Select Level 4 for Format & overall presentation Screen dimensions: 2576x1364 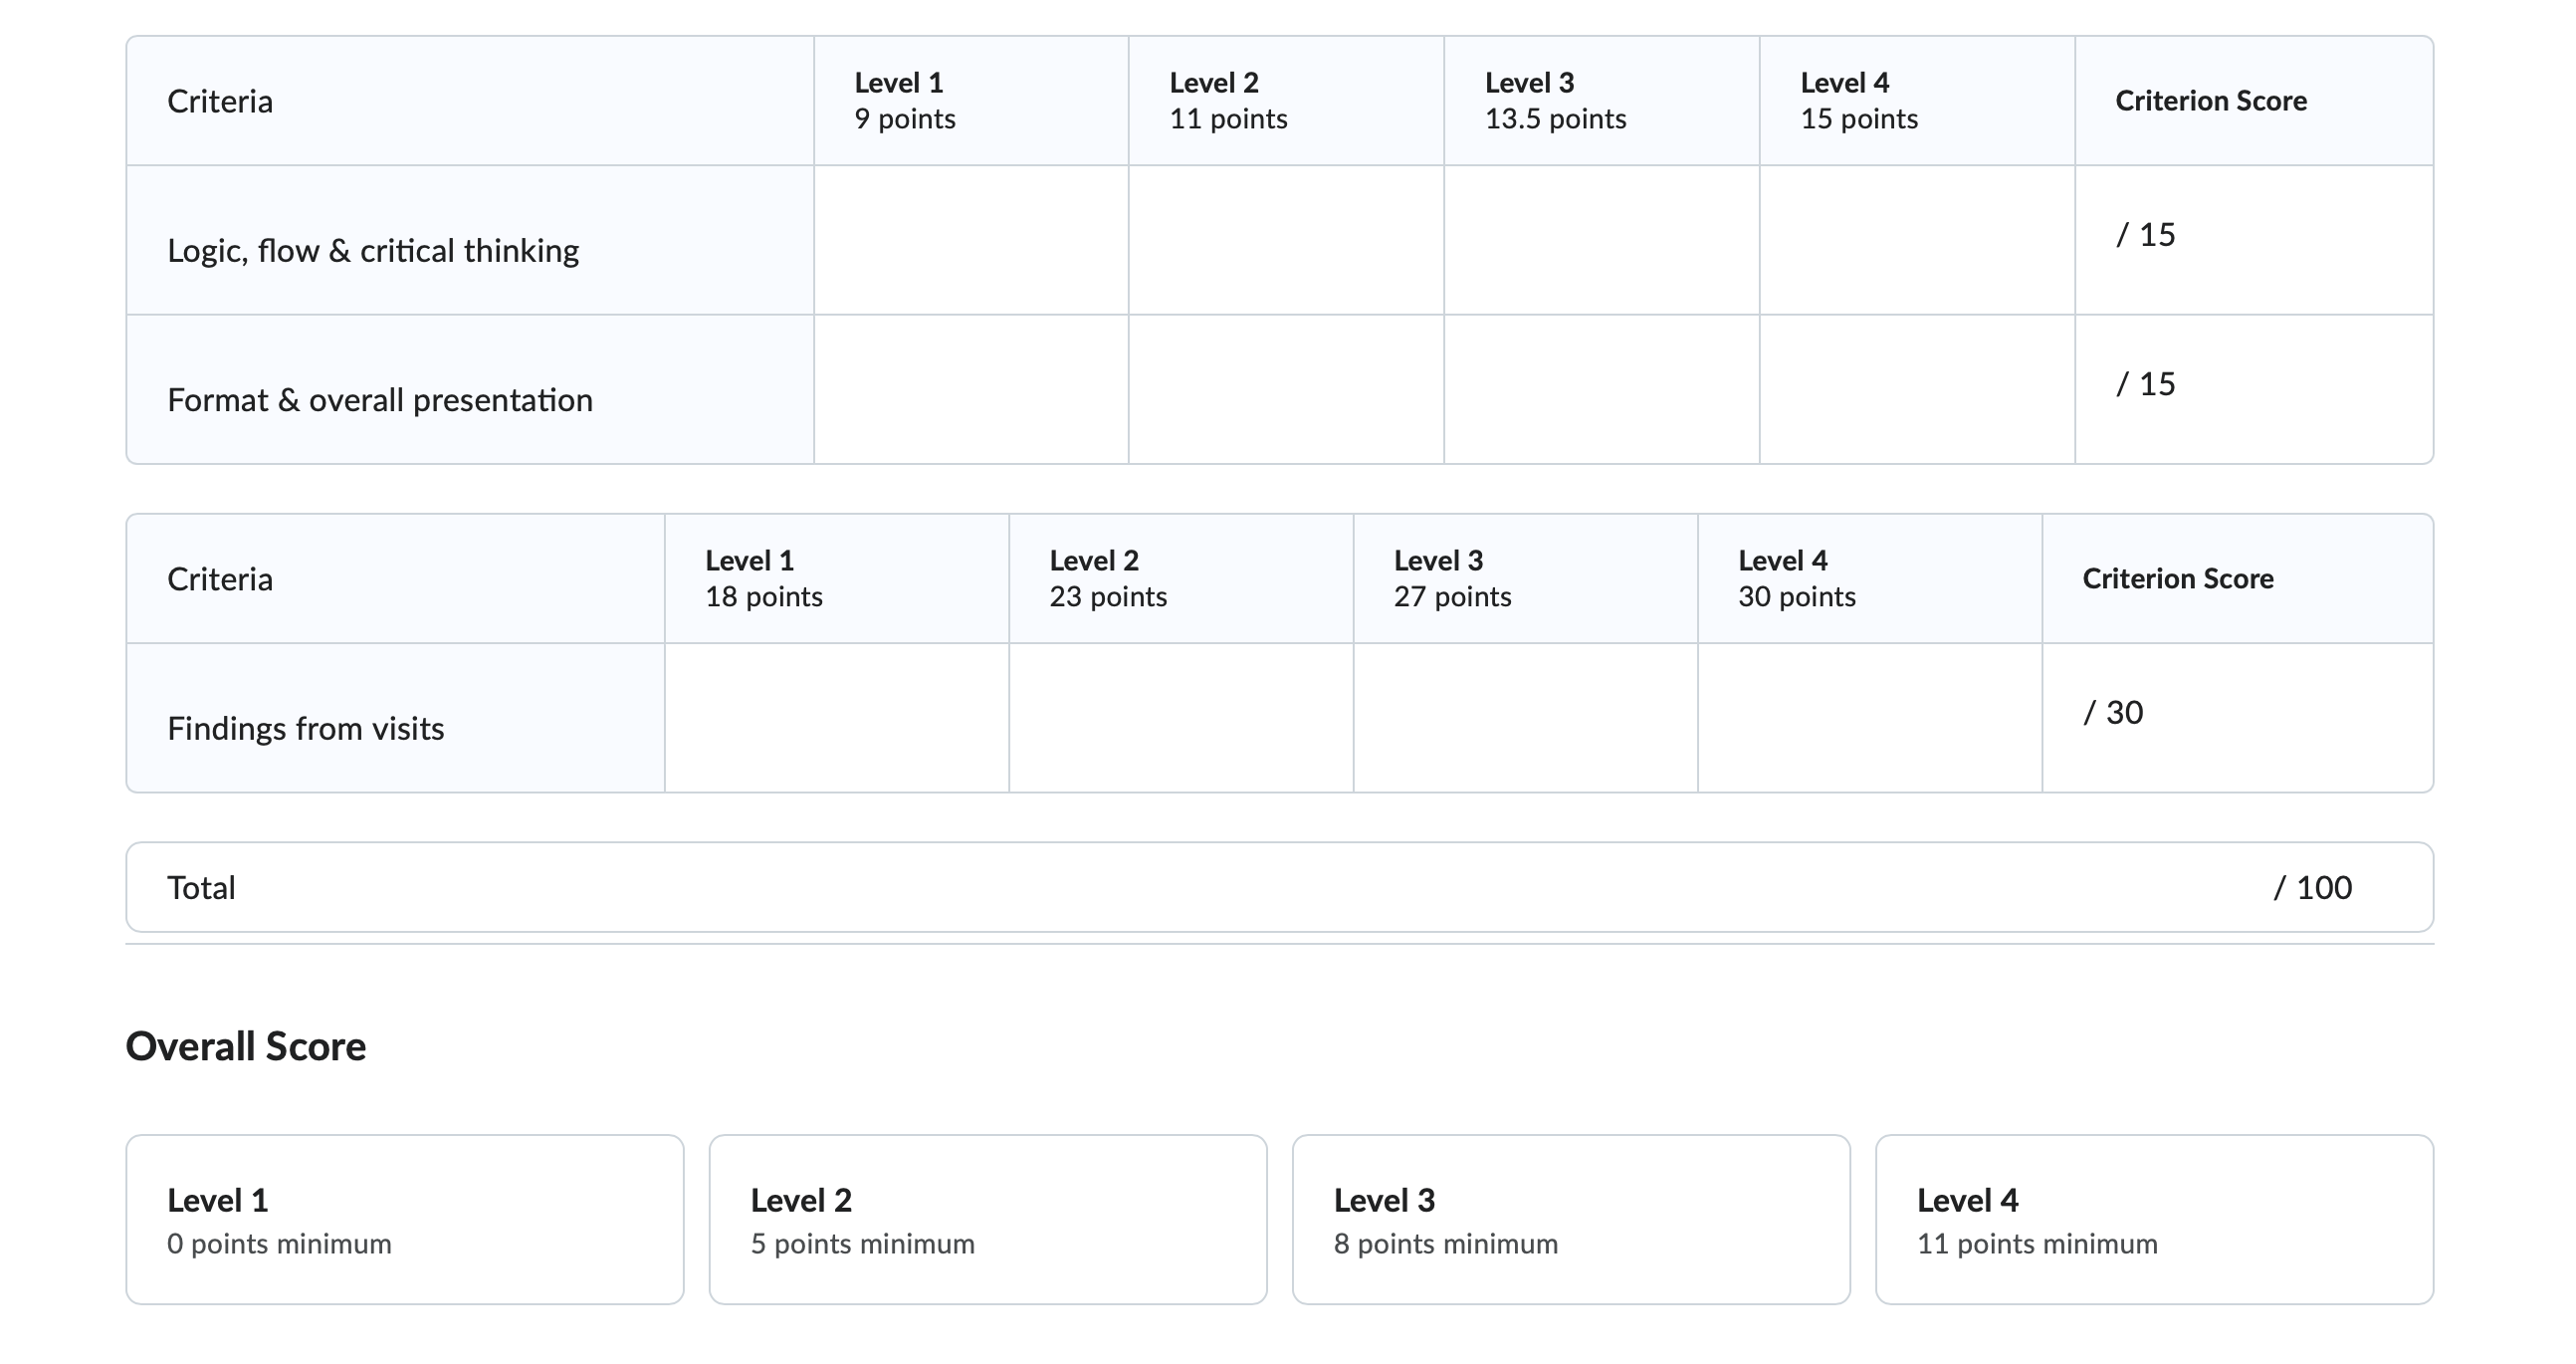1917,390
